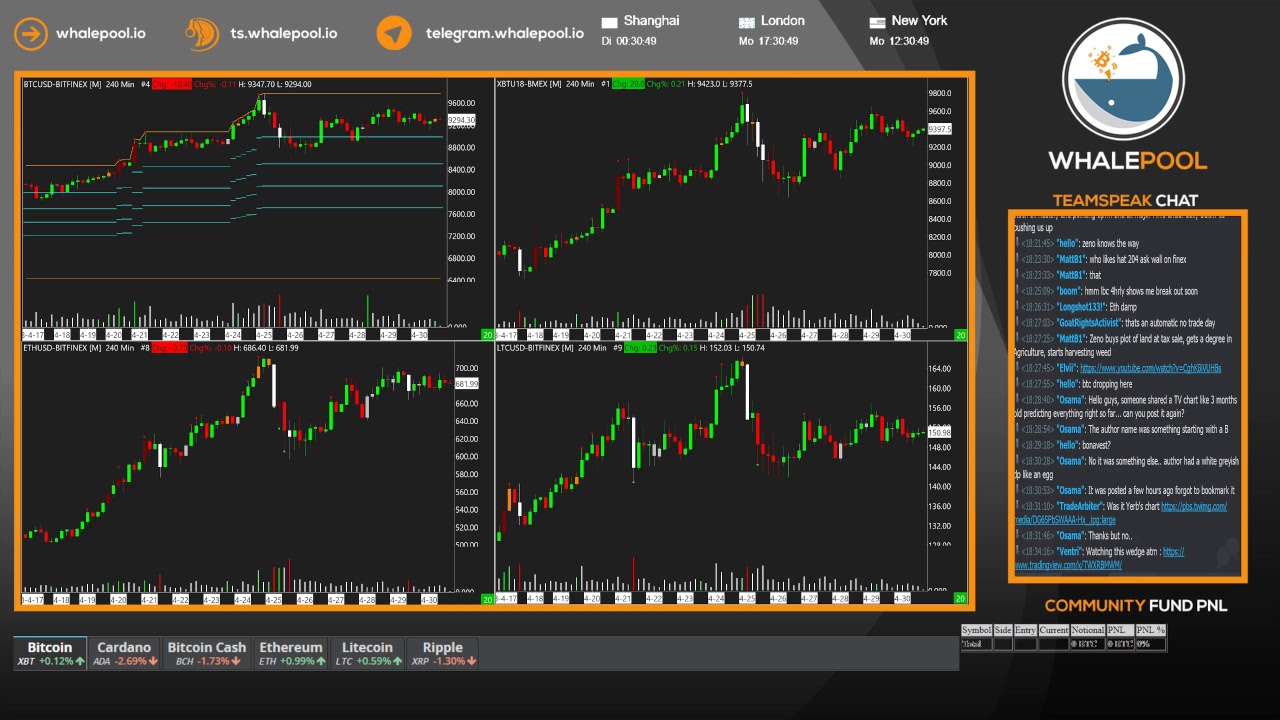
Task: Click the PNL % column header
Action: pyautogui.click(x=1150, y=630)
